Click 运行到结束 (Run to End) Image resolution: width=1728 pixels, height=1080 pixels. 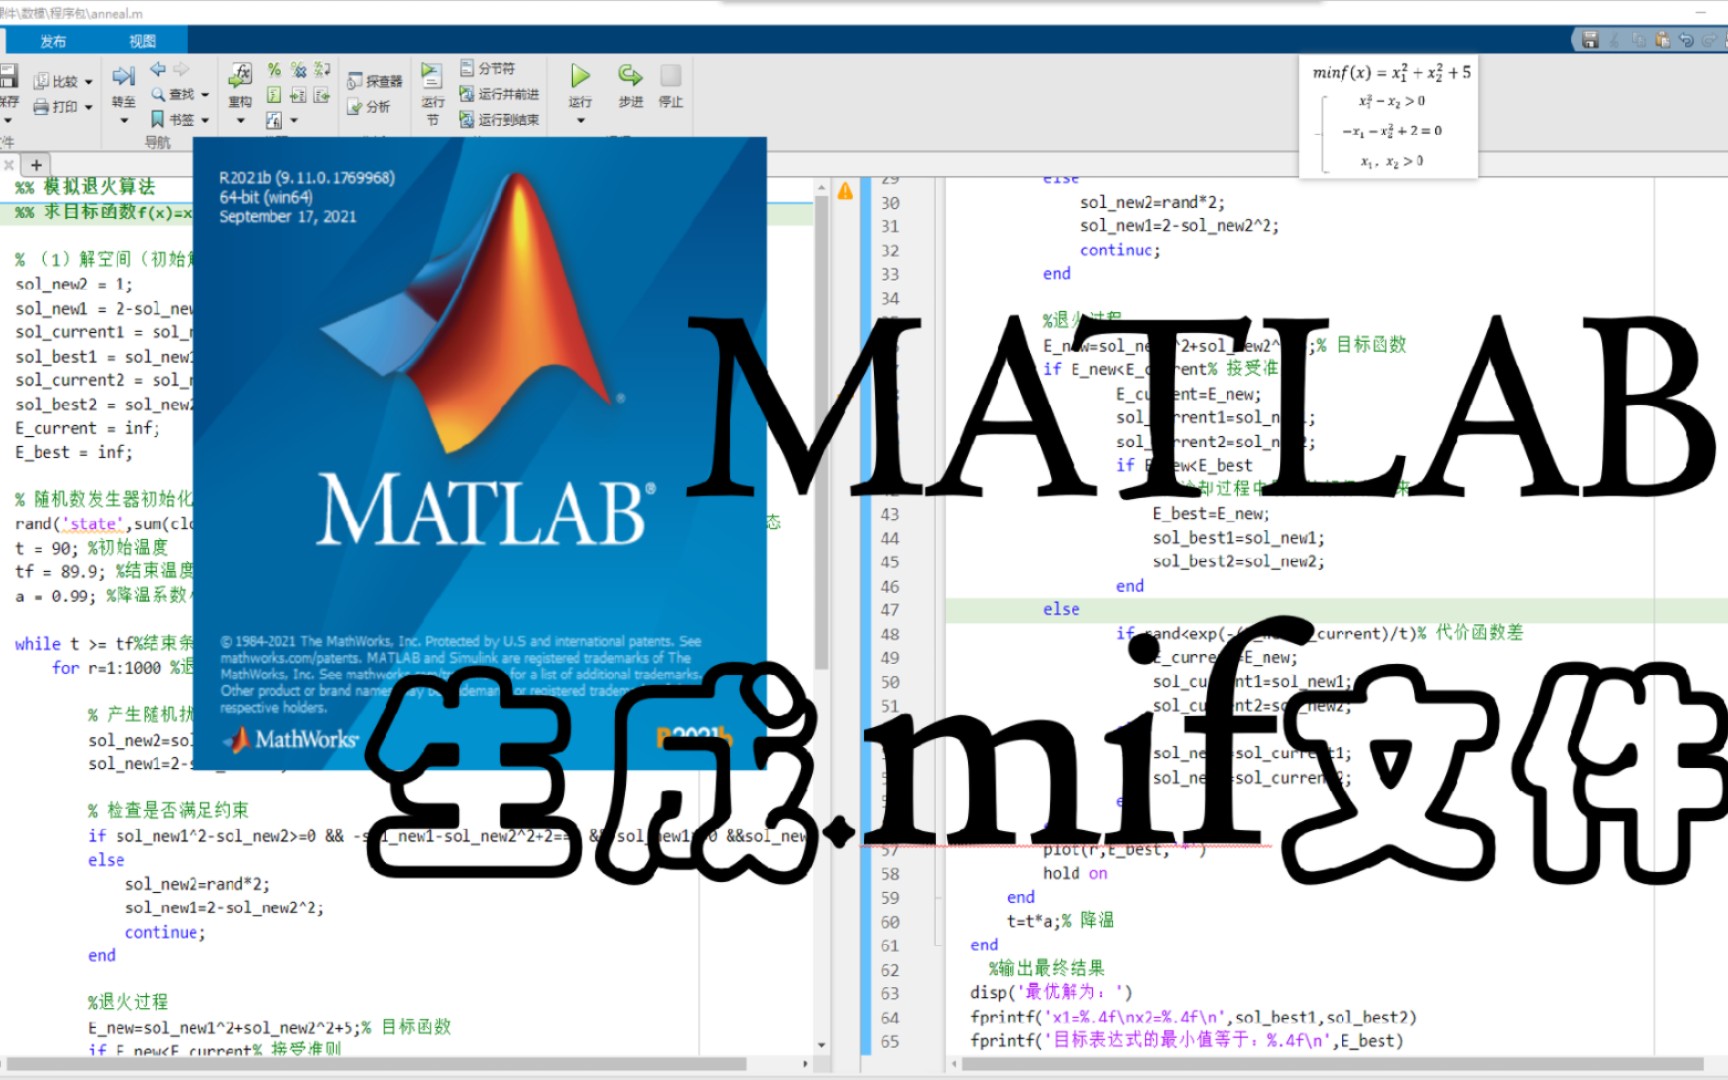499,120
